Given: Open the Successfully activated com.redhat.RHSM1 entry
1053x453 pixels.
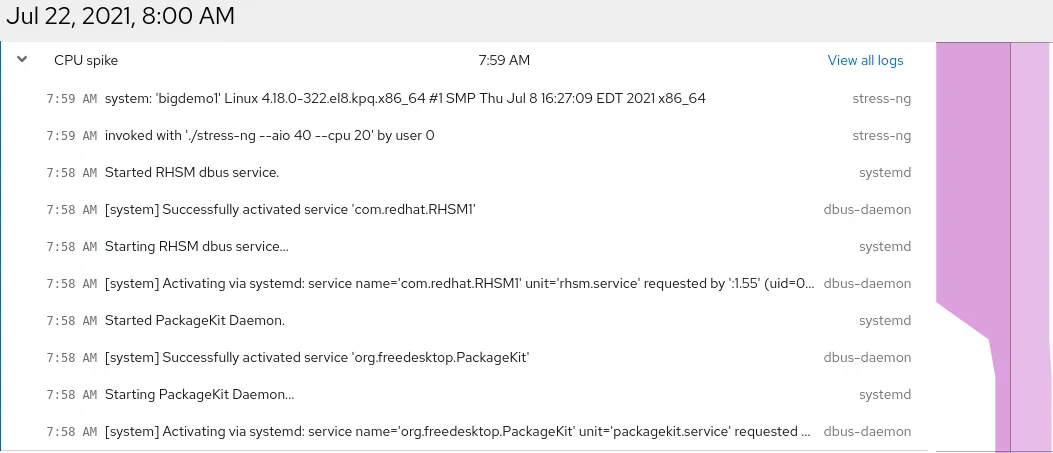Looking at the screenshot, I should (290, 209).
